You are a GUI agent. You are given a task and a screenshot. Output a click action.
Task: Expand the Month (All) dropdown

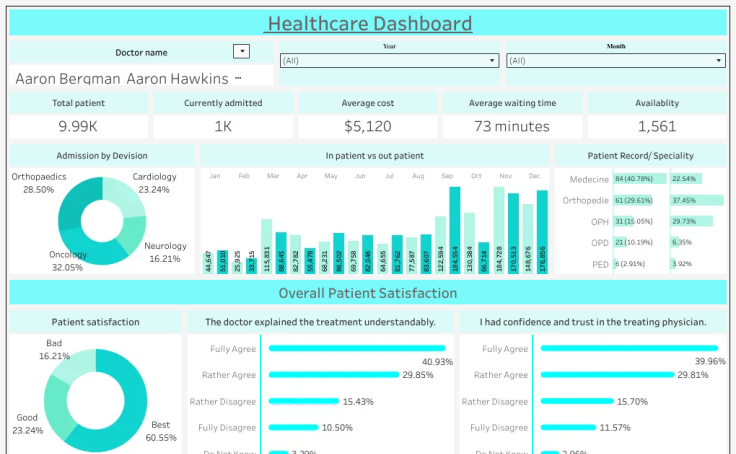(x=615, y=61)
